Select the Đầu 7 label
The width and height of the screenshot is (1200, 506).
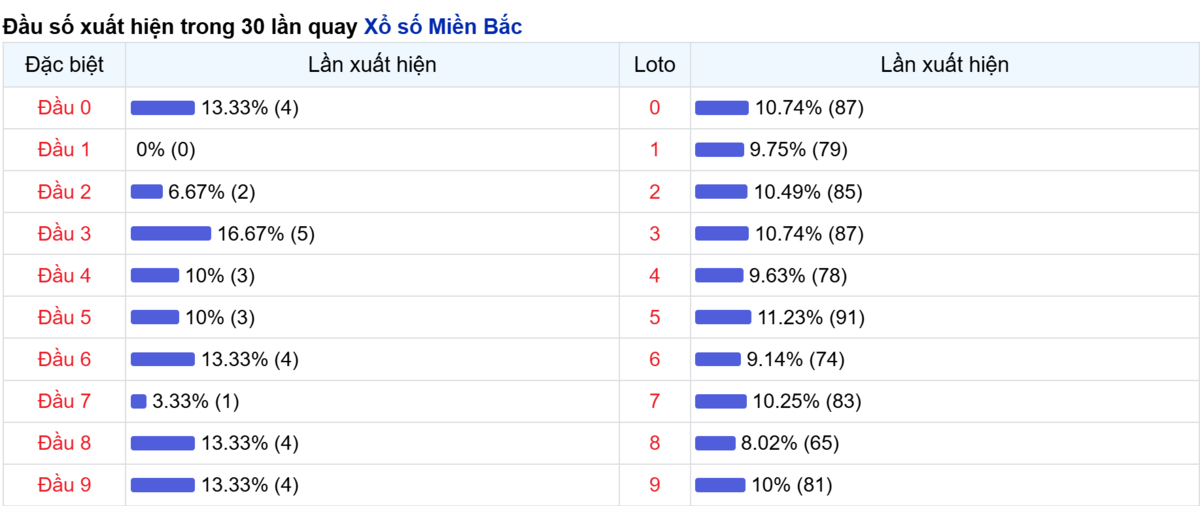coord(64,402)
